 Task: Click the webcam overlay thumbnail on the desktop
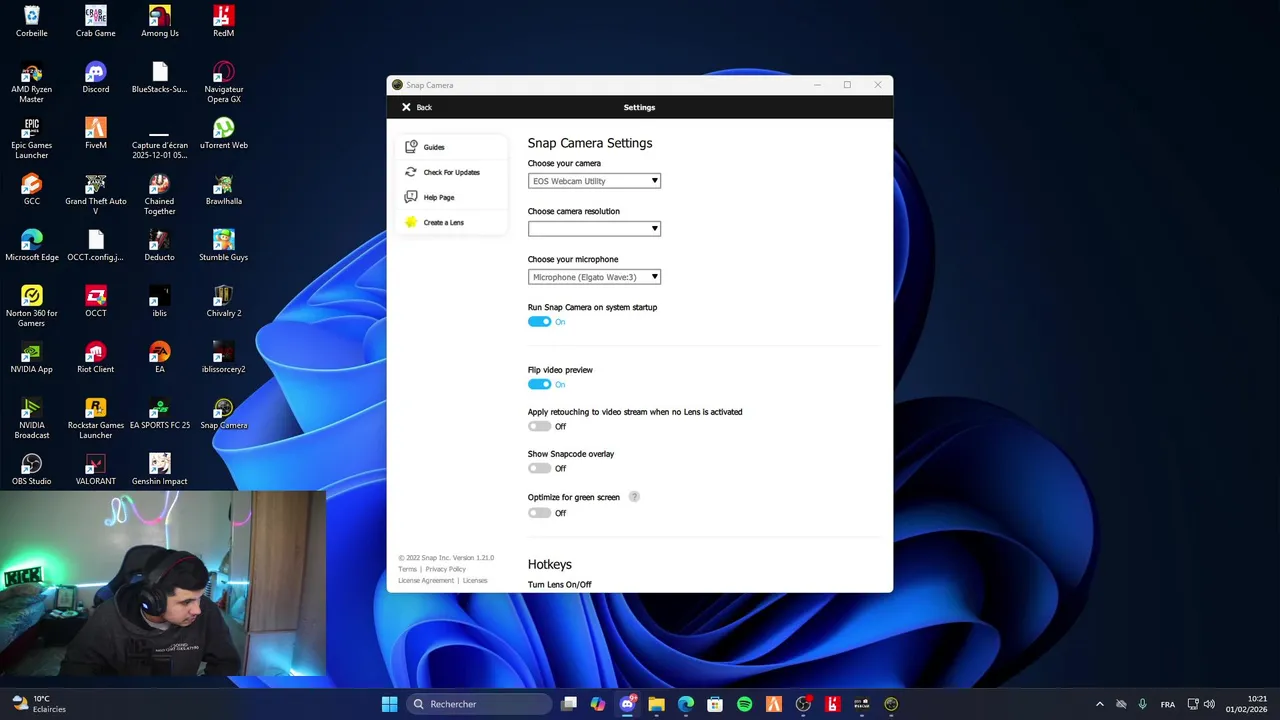[x=163, y=584]
